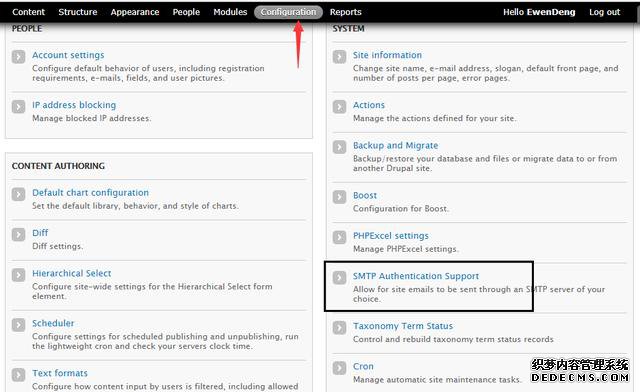Viewport: 640px width, 392px height.
Task: Open the Reports menu
Action: (x=346, y=12)
